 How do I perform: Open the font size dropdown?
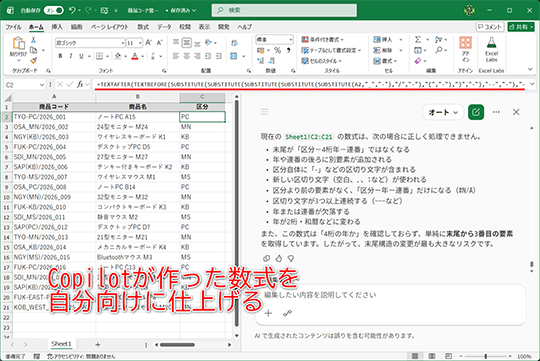pyautogui.click(x=140, y=43)
